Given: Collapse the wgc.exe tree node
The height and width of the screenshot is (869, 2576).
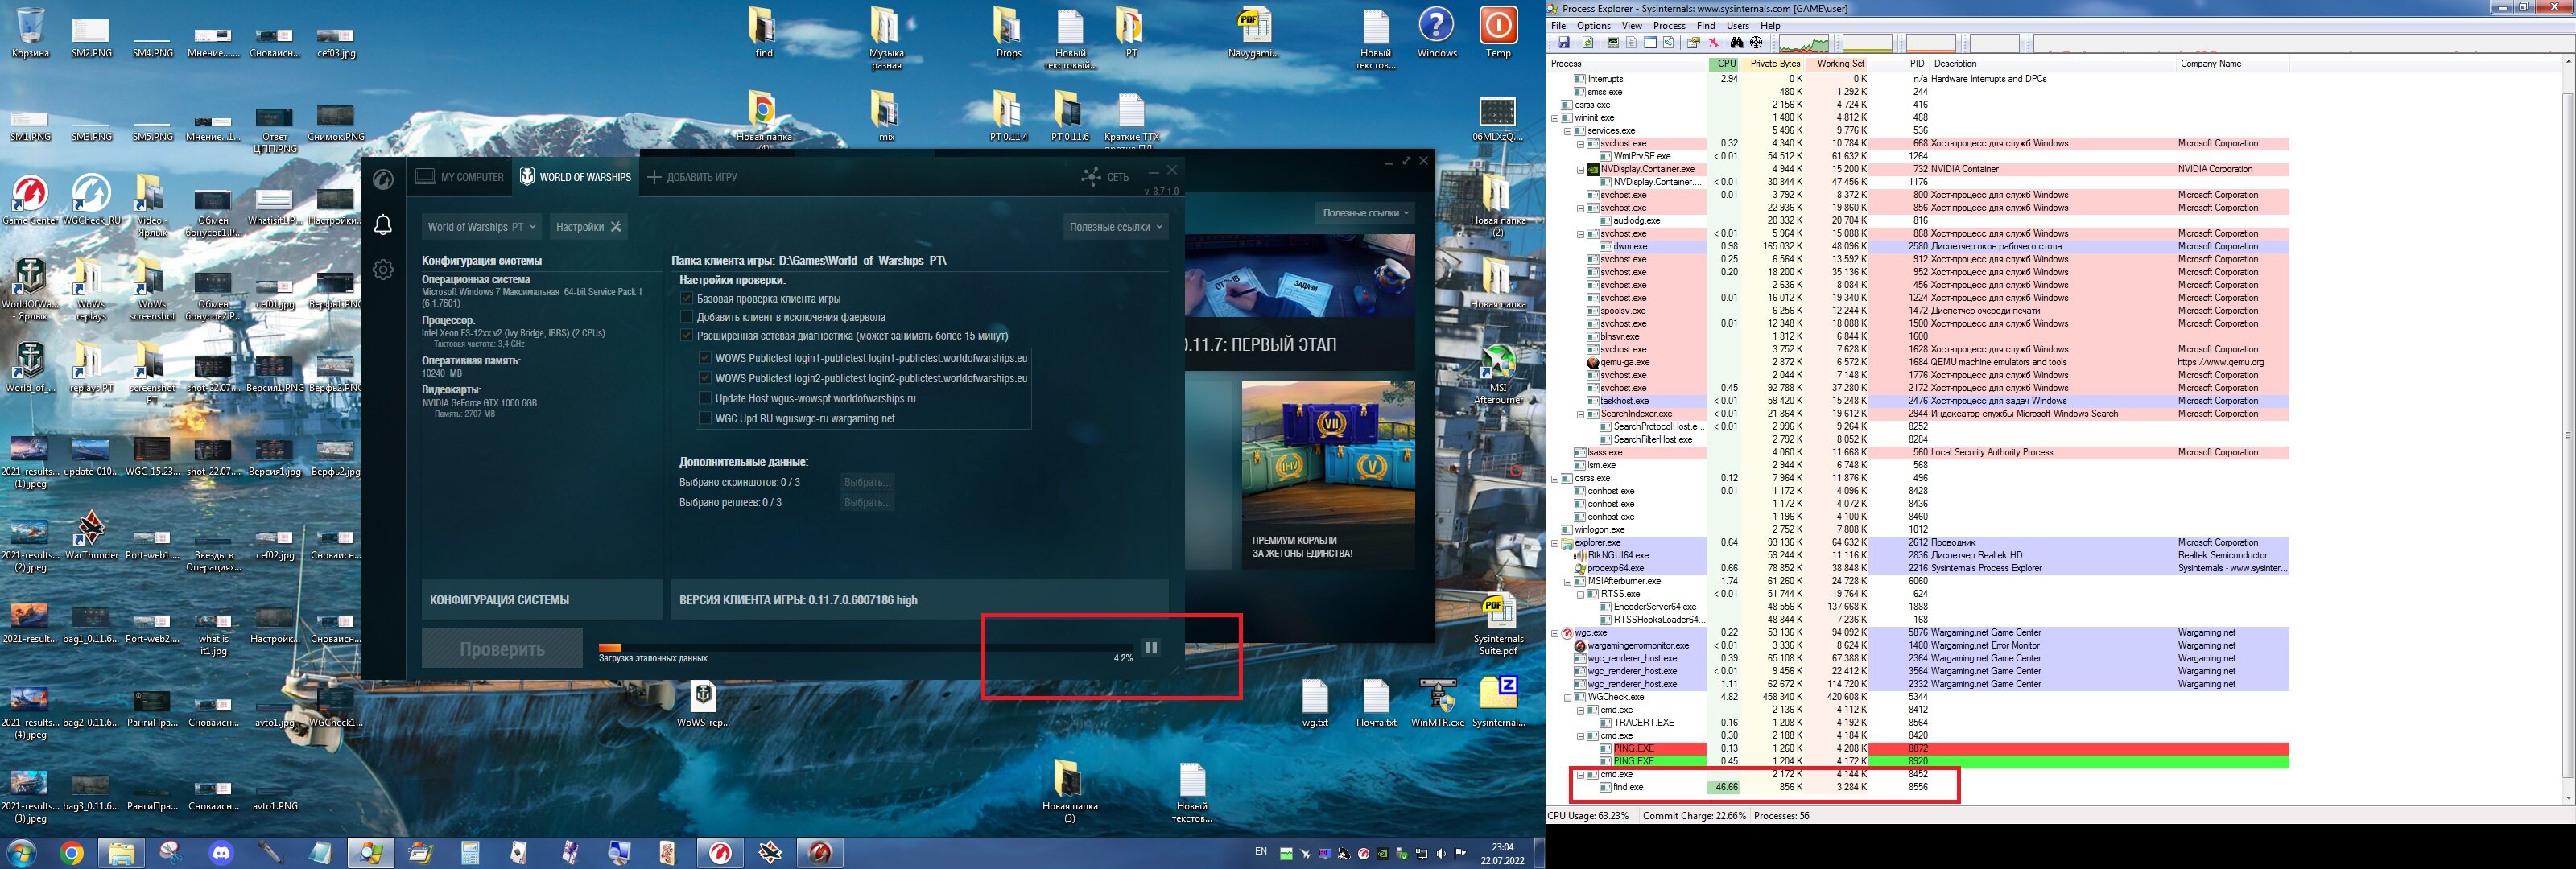Looking at the screenshot, I should [x=1555, y=633].
